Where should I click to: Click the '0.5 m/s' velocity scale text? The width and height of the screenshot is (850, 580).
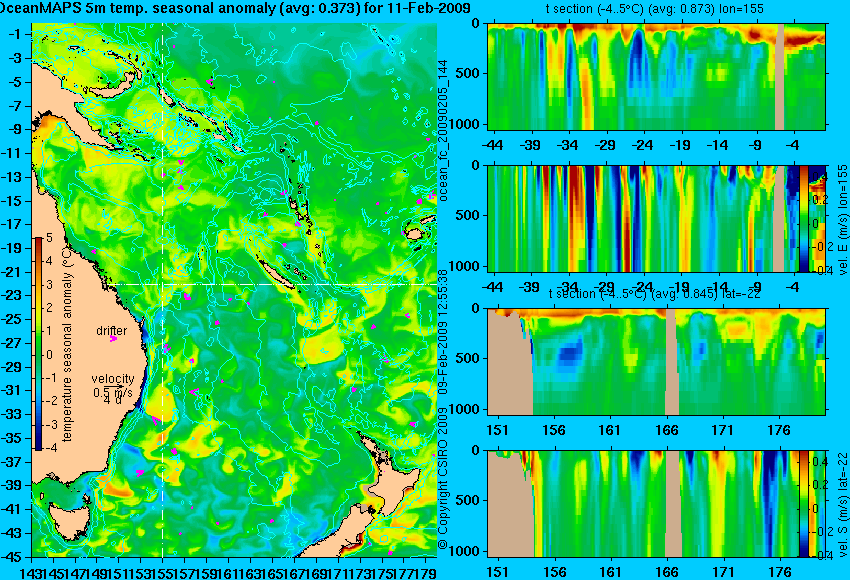(x=113, y=392)
